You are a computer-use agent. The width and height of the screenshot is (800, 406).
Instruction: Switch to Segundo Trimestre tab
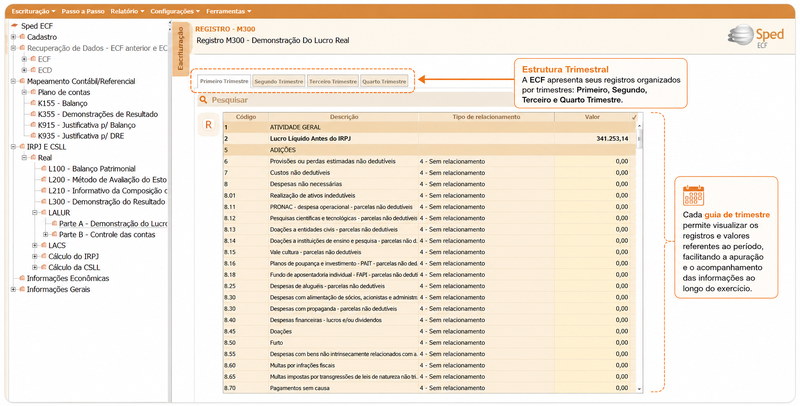[x=279, y=82]
